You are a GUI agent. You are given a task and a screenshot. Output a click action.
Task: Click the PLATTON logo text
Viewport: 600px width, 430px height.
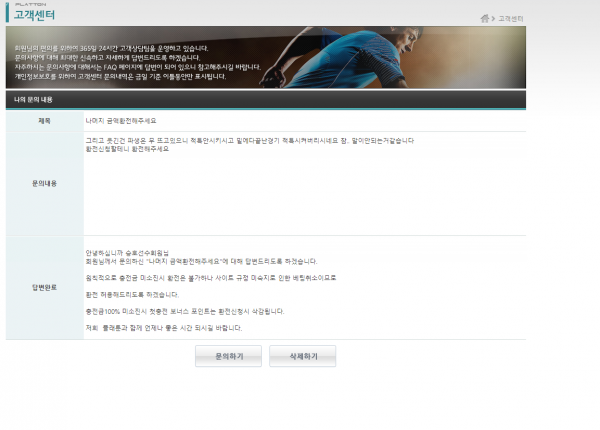click(31, 5)
